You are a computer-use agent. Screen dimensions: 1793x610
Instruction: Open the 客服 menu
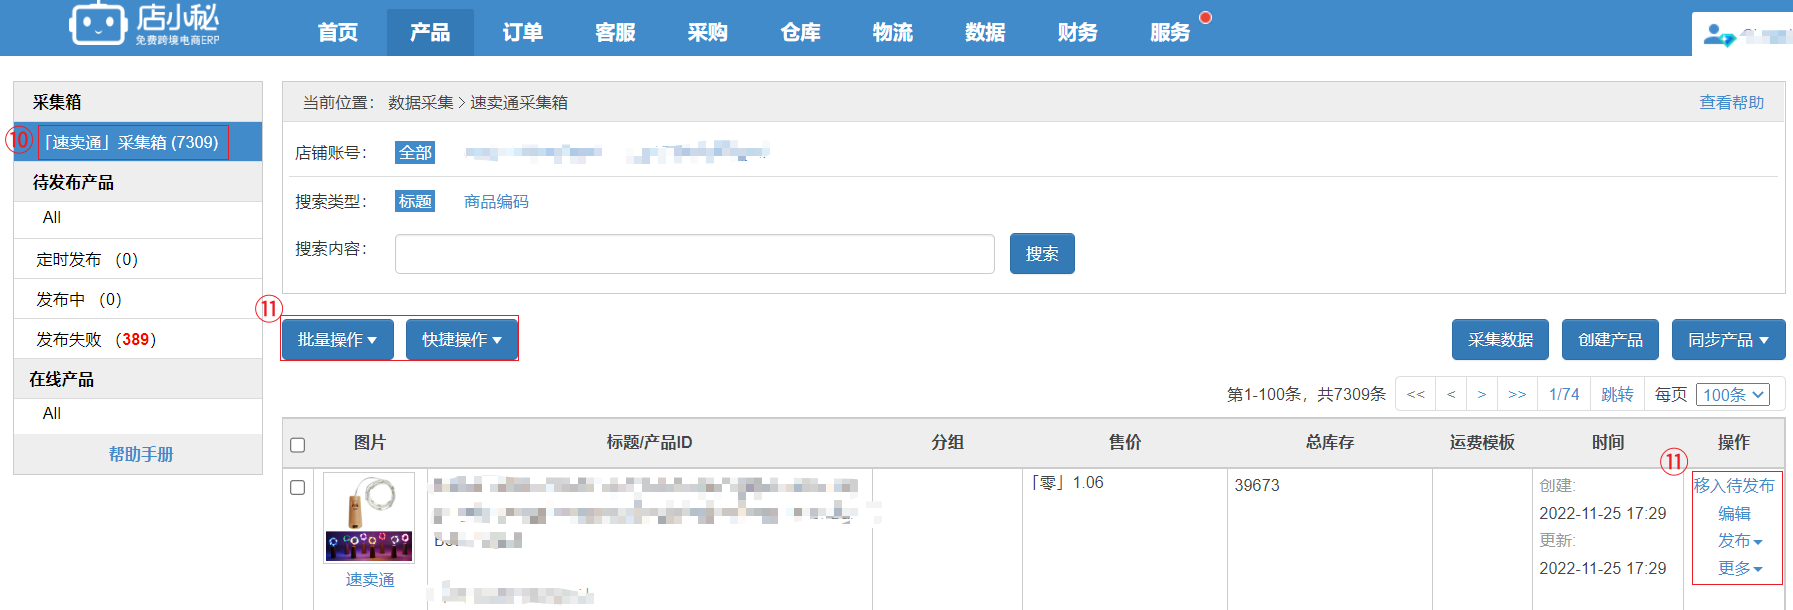(615, 32)
